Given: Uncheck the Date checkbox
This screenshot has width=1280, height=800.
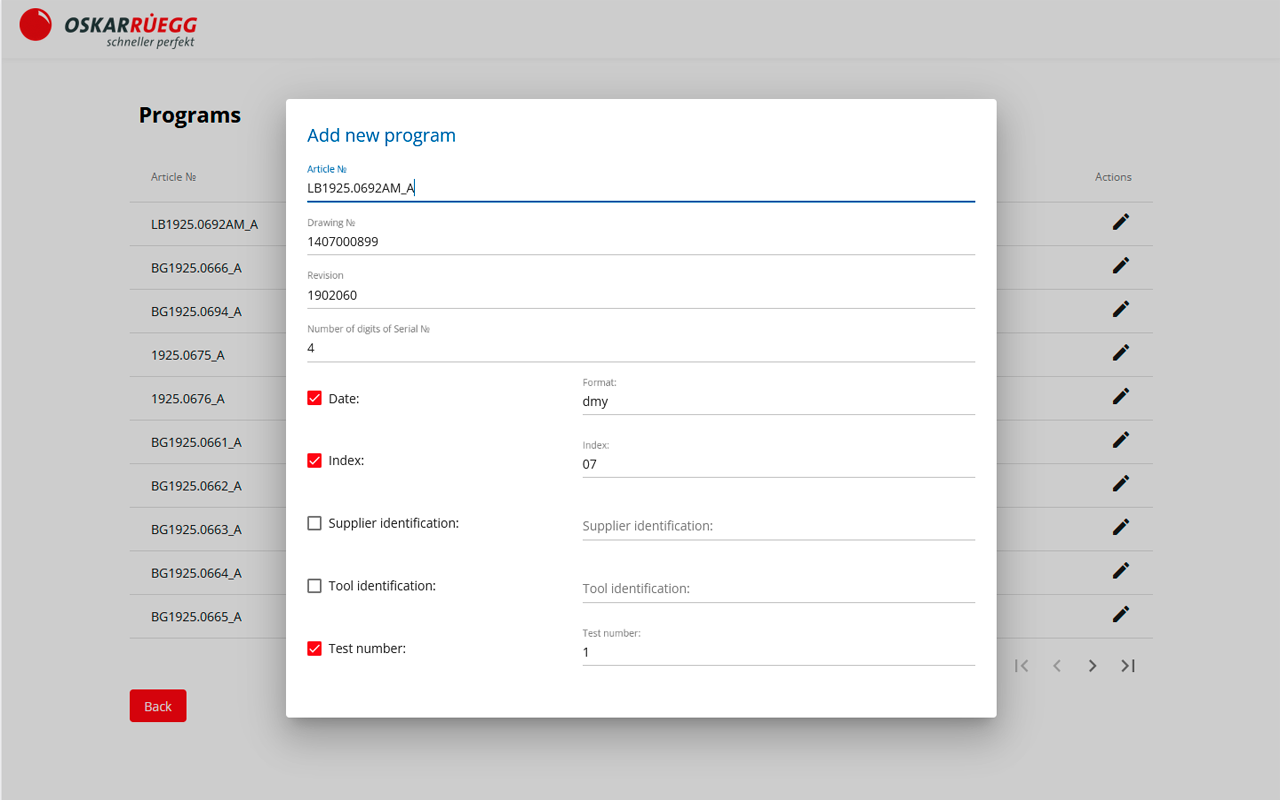Looking at the screenshot, I should tap(314, 398).
